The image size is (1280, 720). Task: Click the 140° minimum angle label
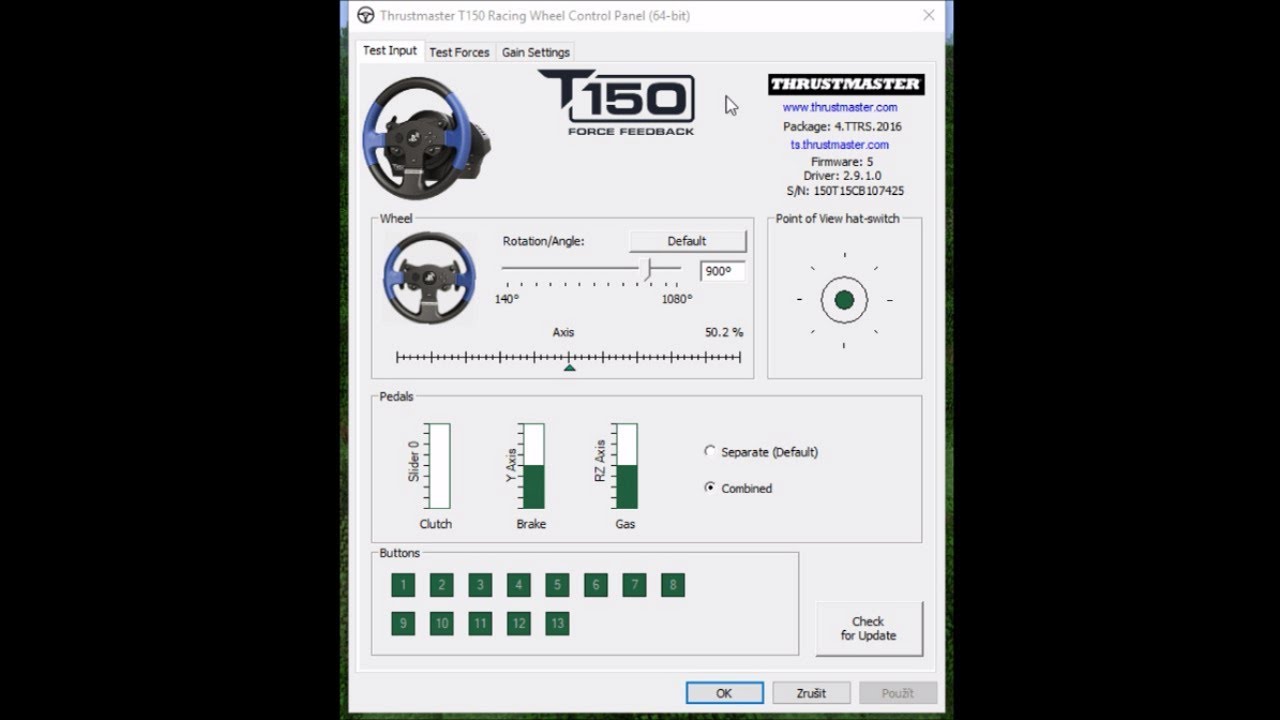[x=507, y=299]
